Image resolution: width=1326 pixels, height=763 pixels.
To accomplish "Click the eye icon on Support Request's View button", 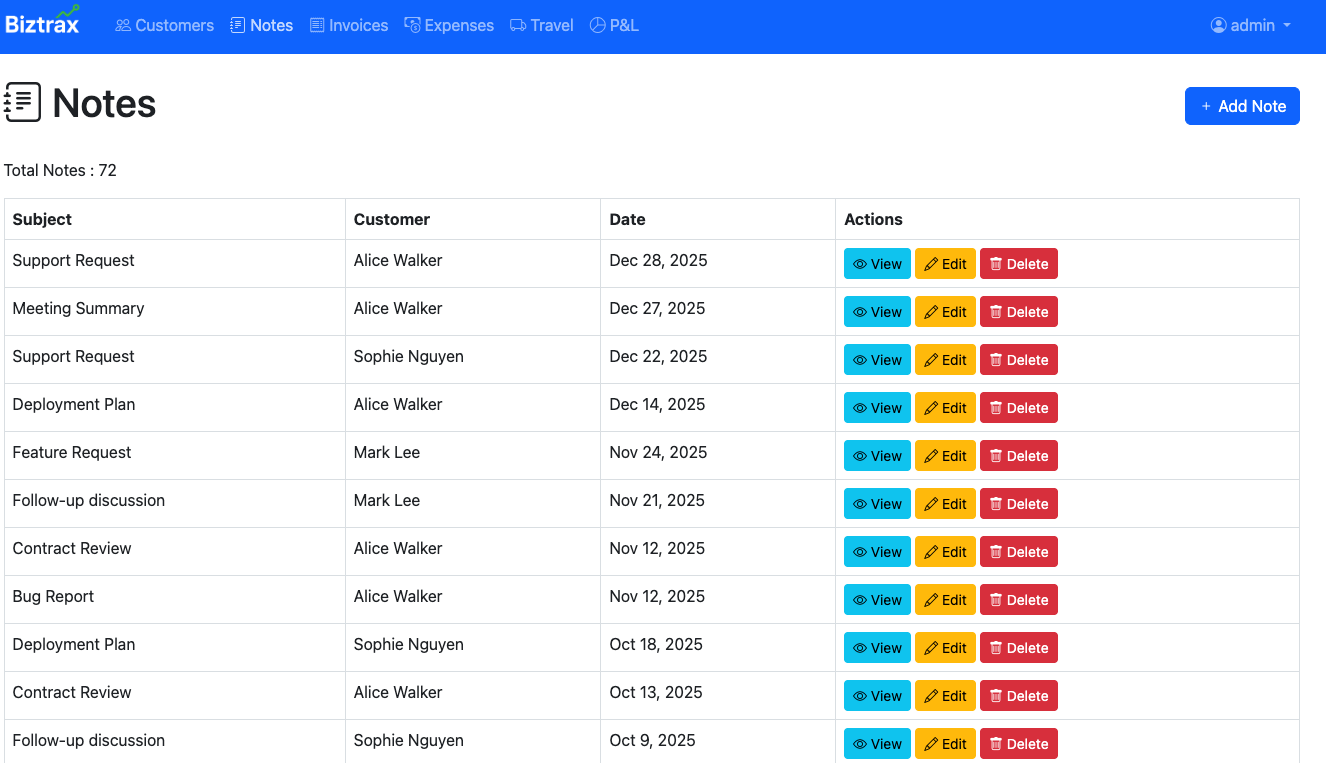I will (x=860, y=263).
